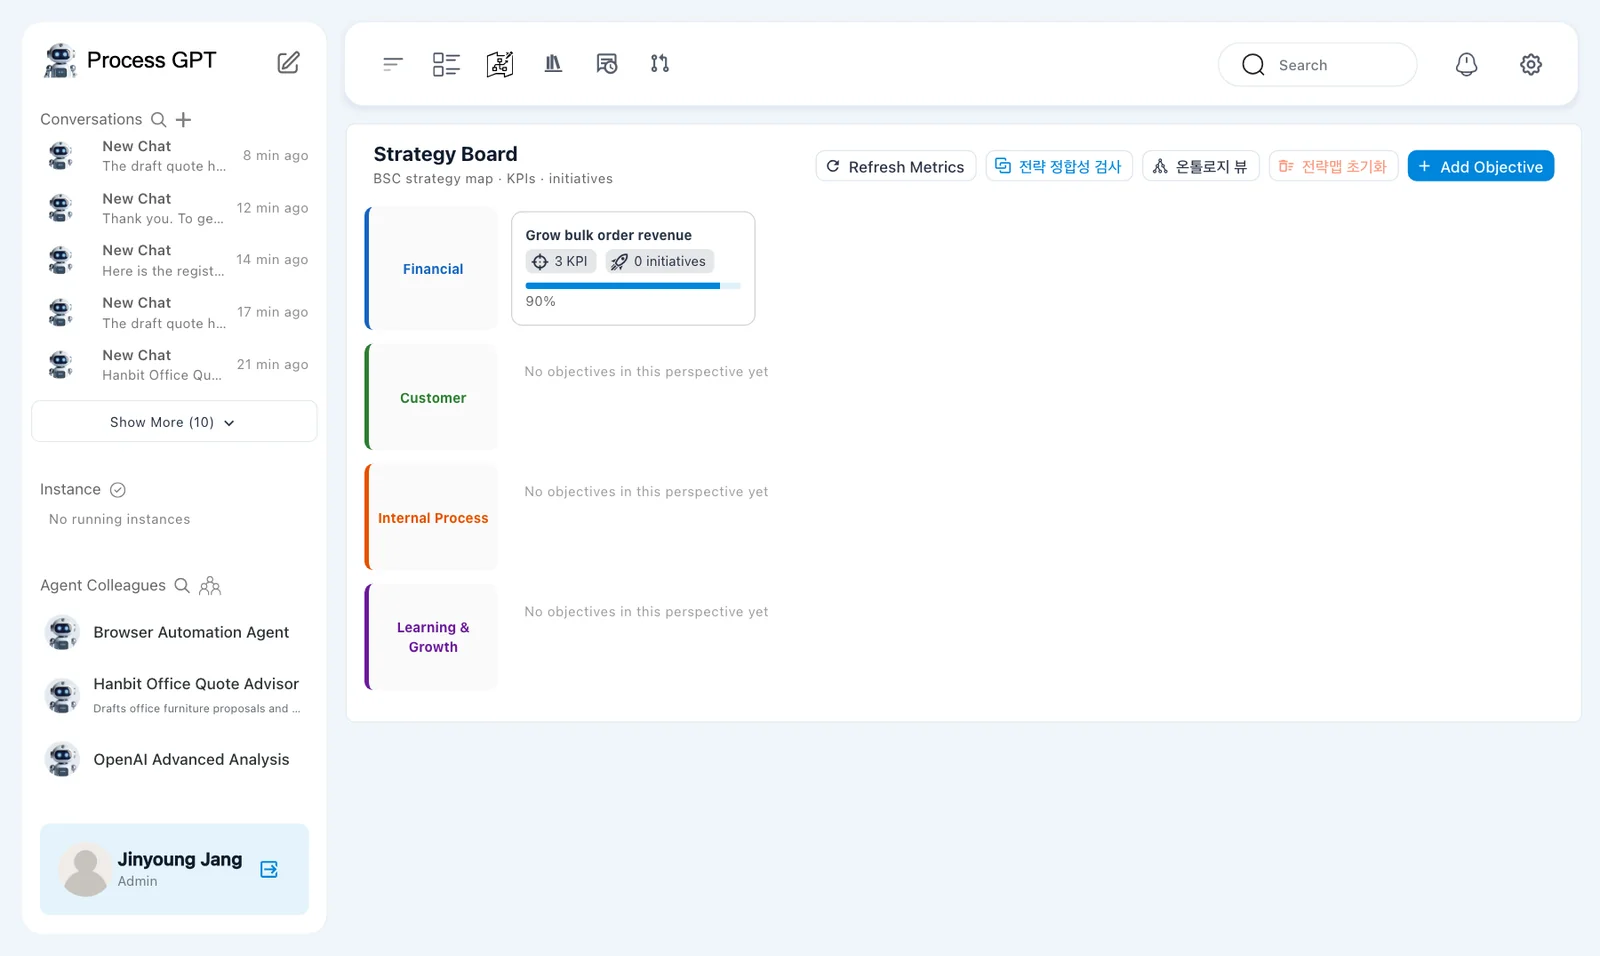Open the task list view icon
Image resolution: width=1600 pixels, height=956 pixels.
click(x=446, y=64)
